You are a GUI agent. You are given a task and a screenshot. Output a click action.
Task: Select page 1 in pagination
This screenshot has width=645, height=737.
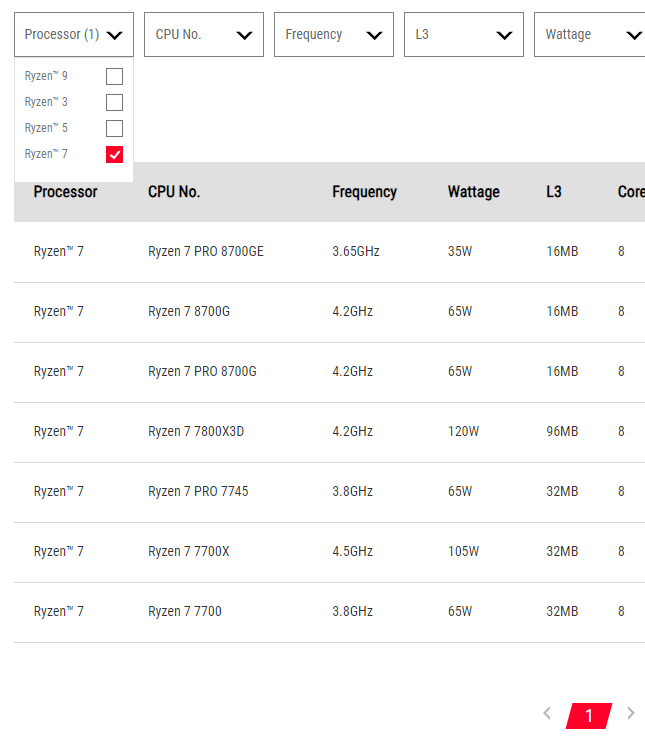tap(589, 716)
